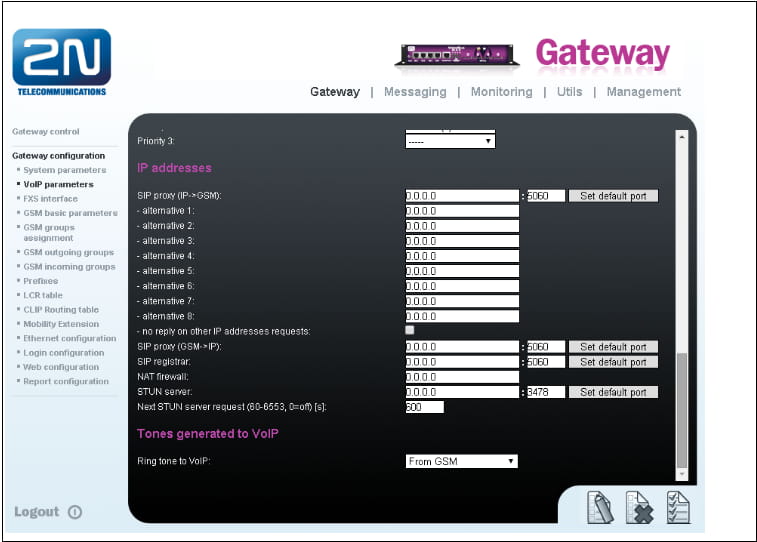Open Gateway control in sidebar
Screen dimensions: 757x542
46,131
